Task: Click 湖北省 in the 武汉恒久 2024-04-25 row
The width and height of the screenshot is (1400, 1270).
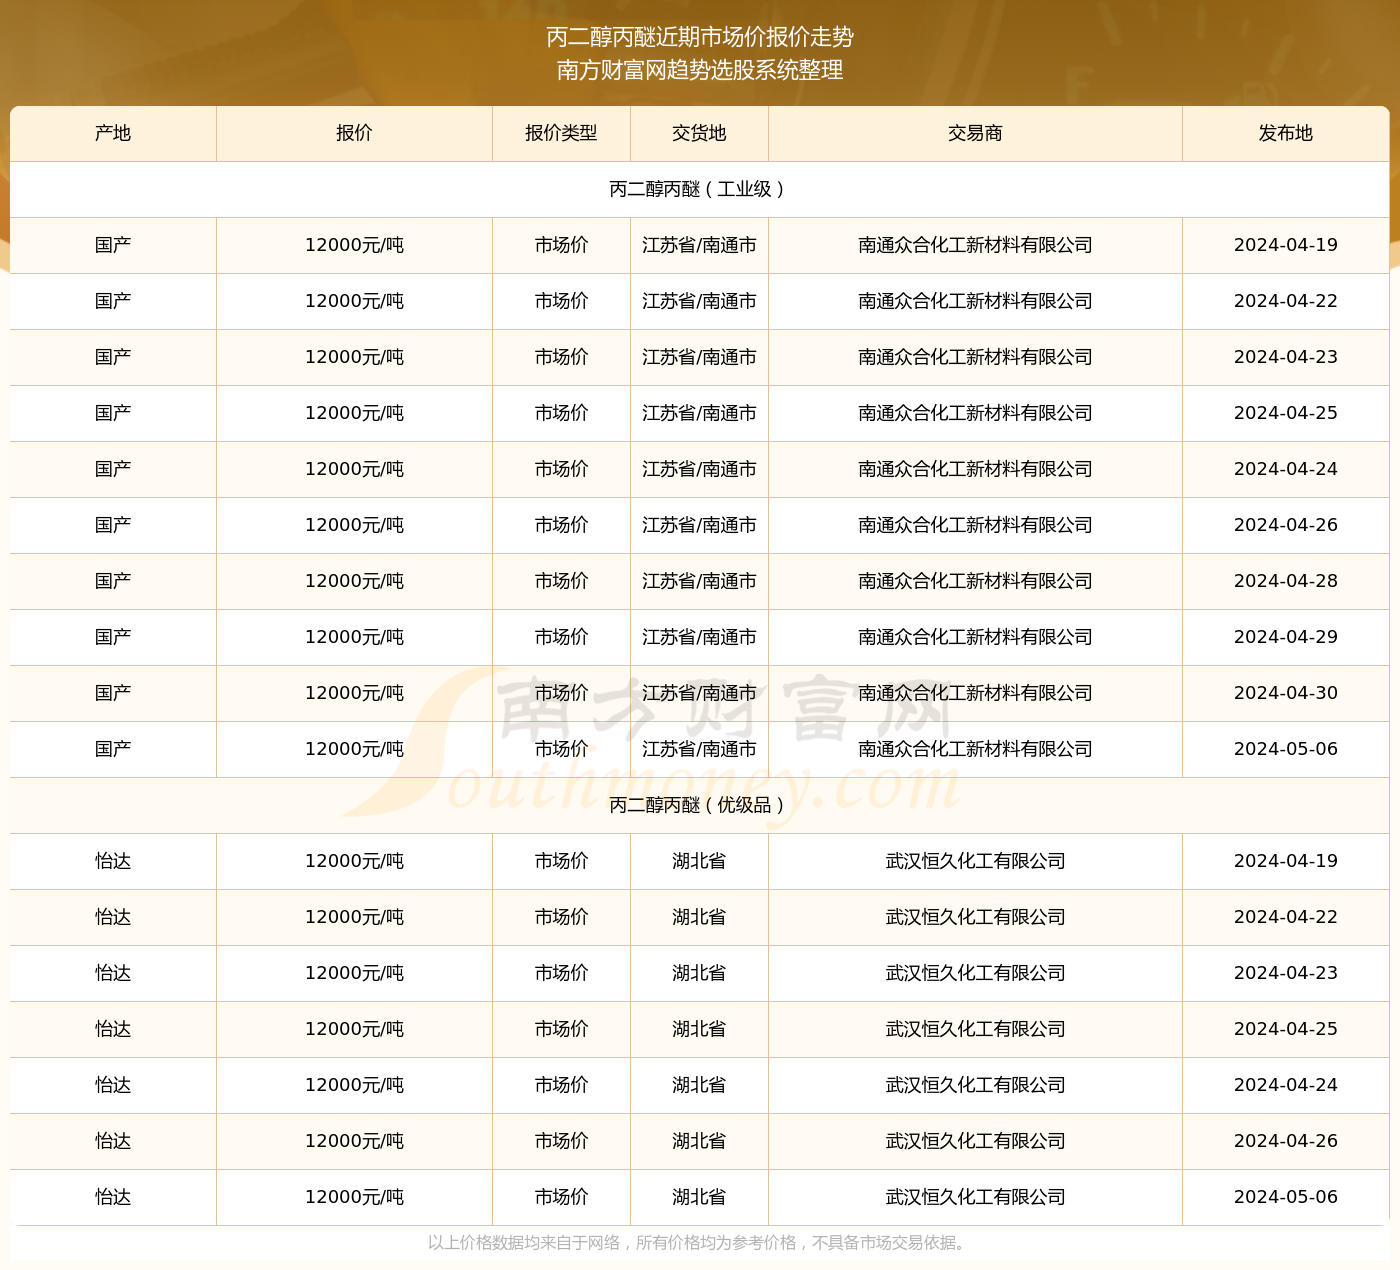Action: [699, 1029]
